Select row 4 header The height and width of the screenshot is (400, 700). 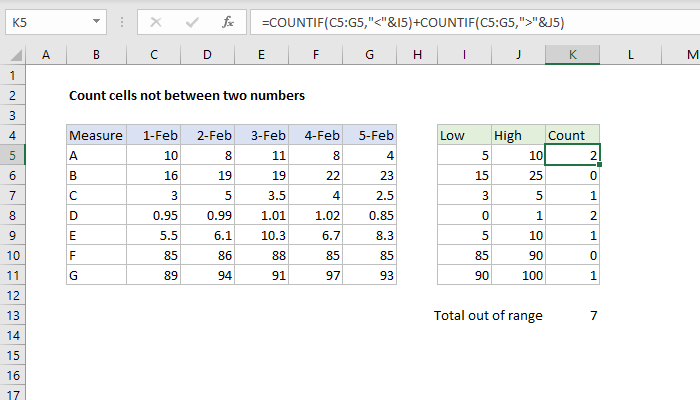[12, 135]
